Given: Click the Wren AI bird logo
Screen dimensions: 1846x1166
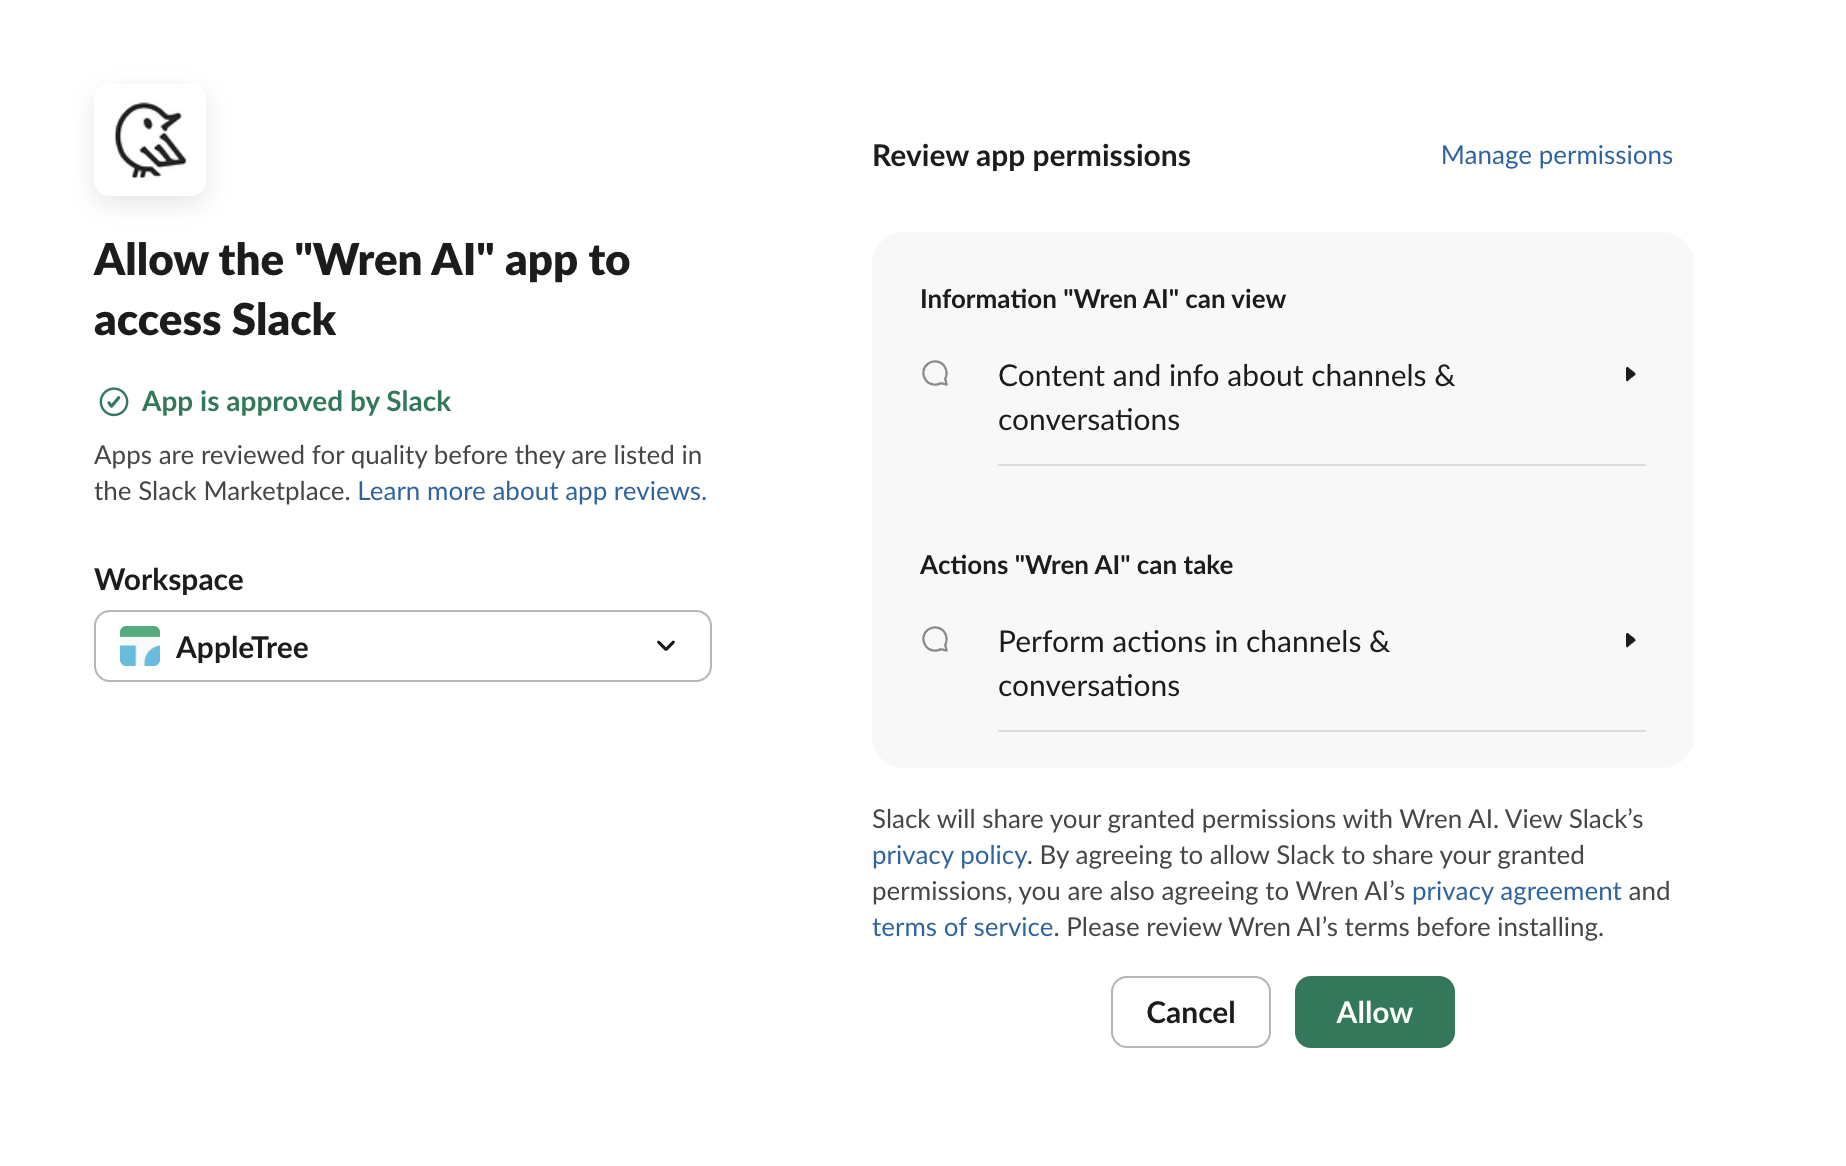Looking at the screenshot, I should pyautogui.click(x=150, y=140).
